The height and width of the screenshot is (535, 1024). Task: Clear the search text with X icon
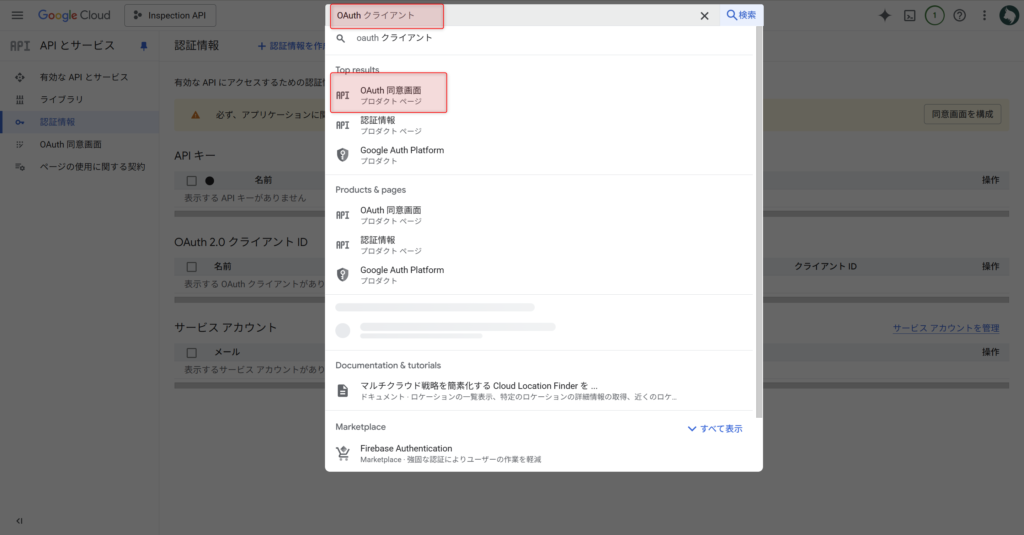(x=704, y=16)
